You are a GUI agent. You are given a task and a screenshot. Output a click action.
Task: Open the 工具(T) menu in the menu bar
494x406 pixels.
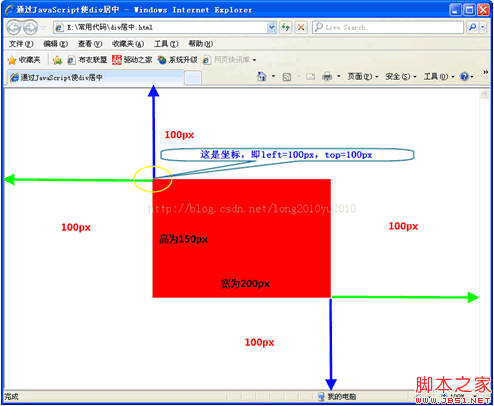(166, 44)
